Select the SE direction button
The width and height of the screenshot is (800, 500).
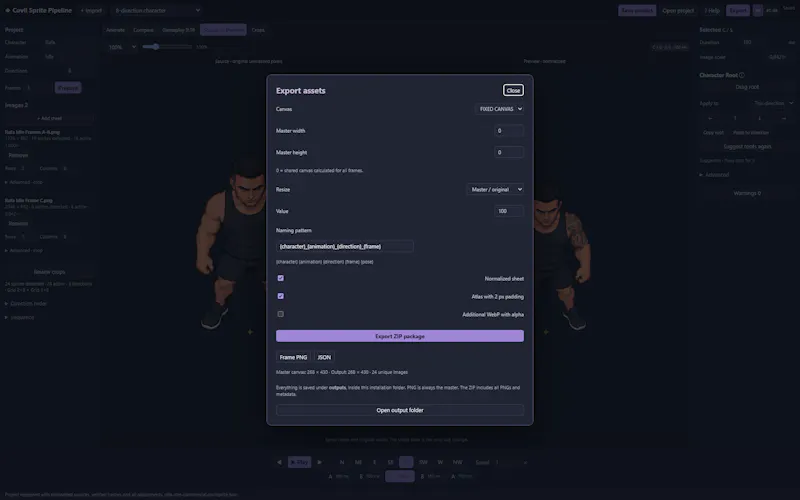point(390,462)
